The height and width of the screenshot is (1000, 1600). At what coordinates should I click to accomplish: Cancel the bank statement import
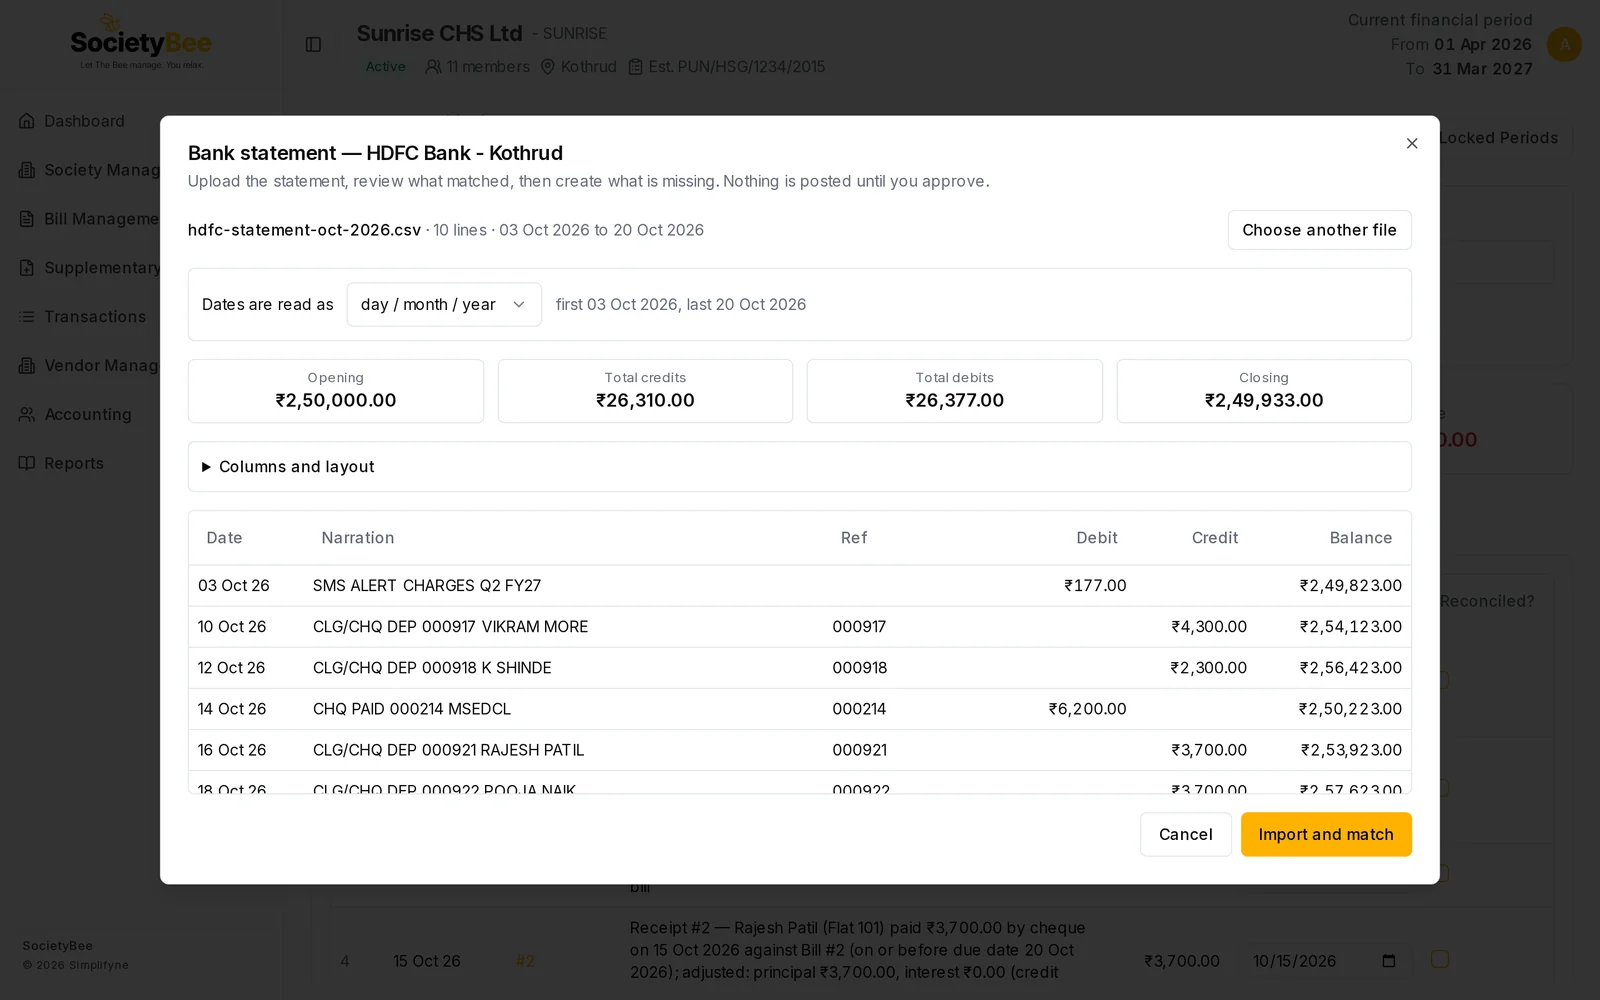click(x=1185, y=834)
